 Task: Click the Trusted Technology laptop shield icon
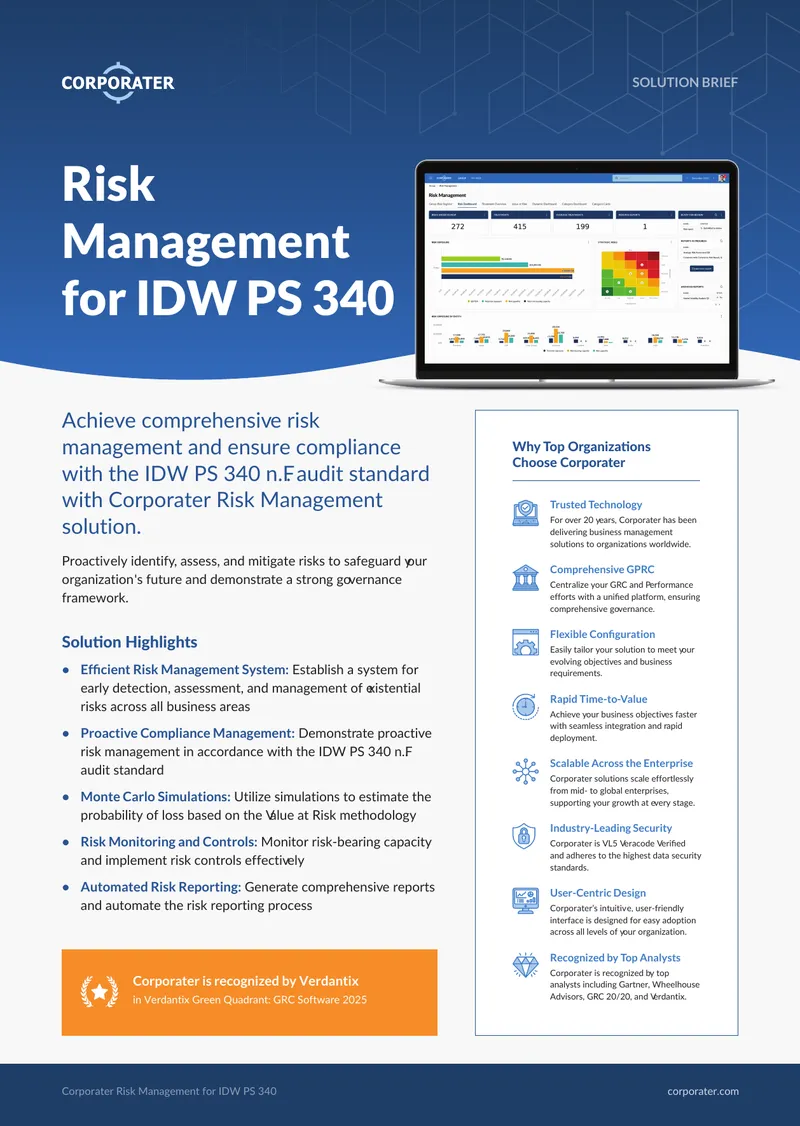(526, 513)
